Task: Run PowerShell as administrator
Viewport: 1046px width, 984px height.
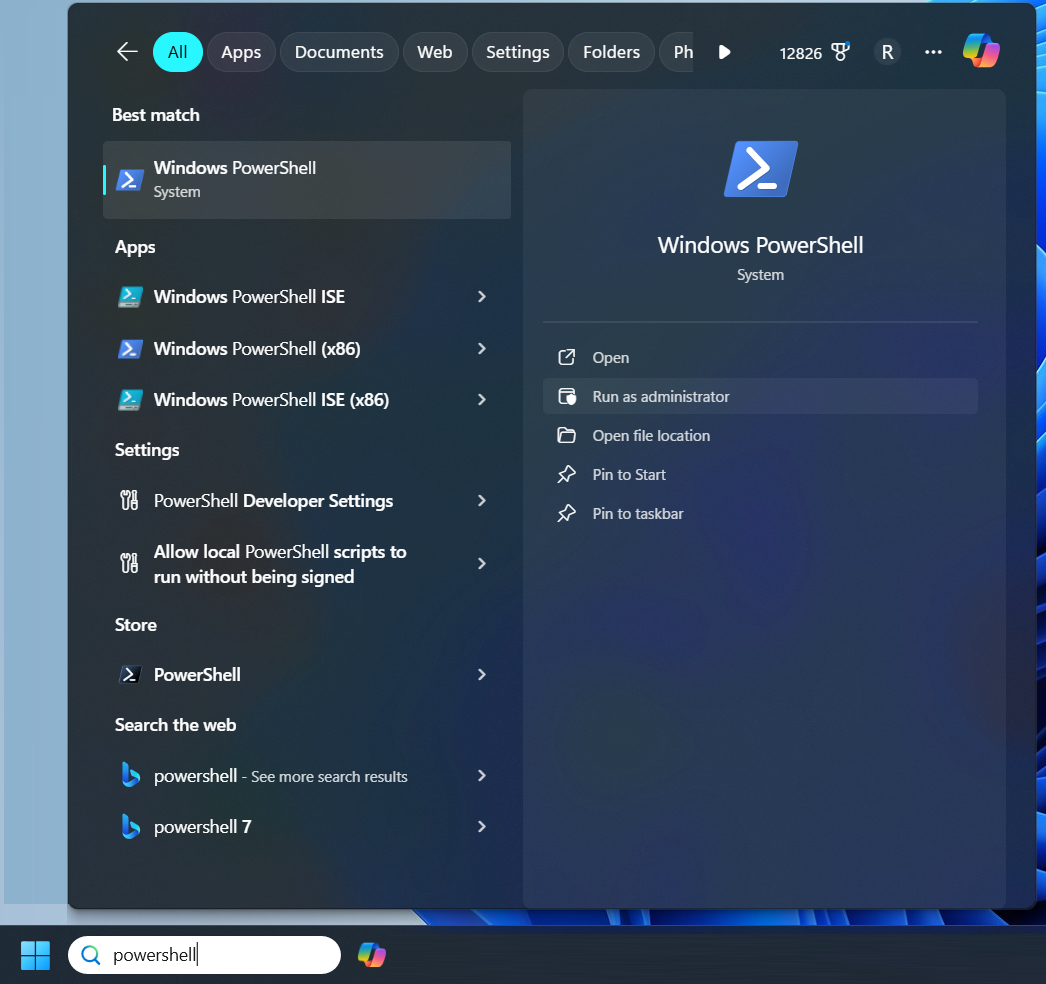Action: (x=661, y=396)
